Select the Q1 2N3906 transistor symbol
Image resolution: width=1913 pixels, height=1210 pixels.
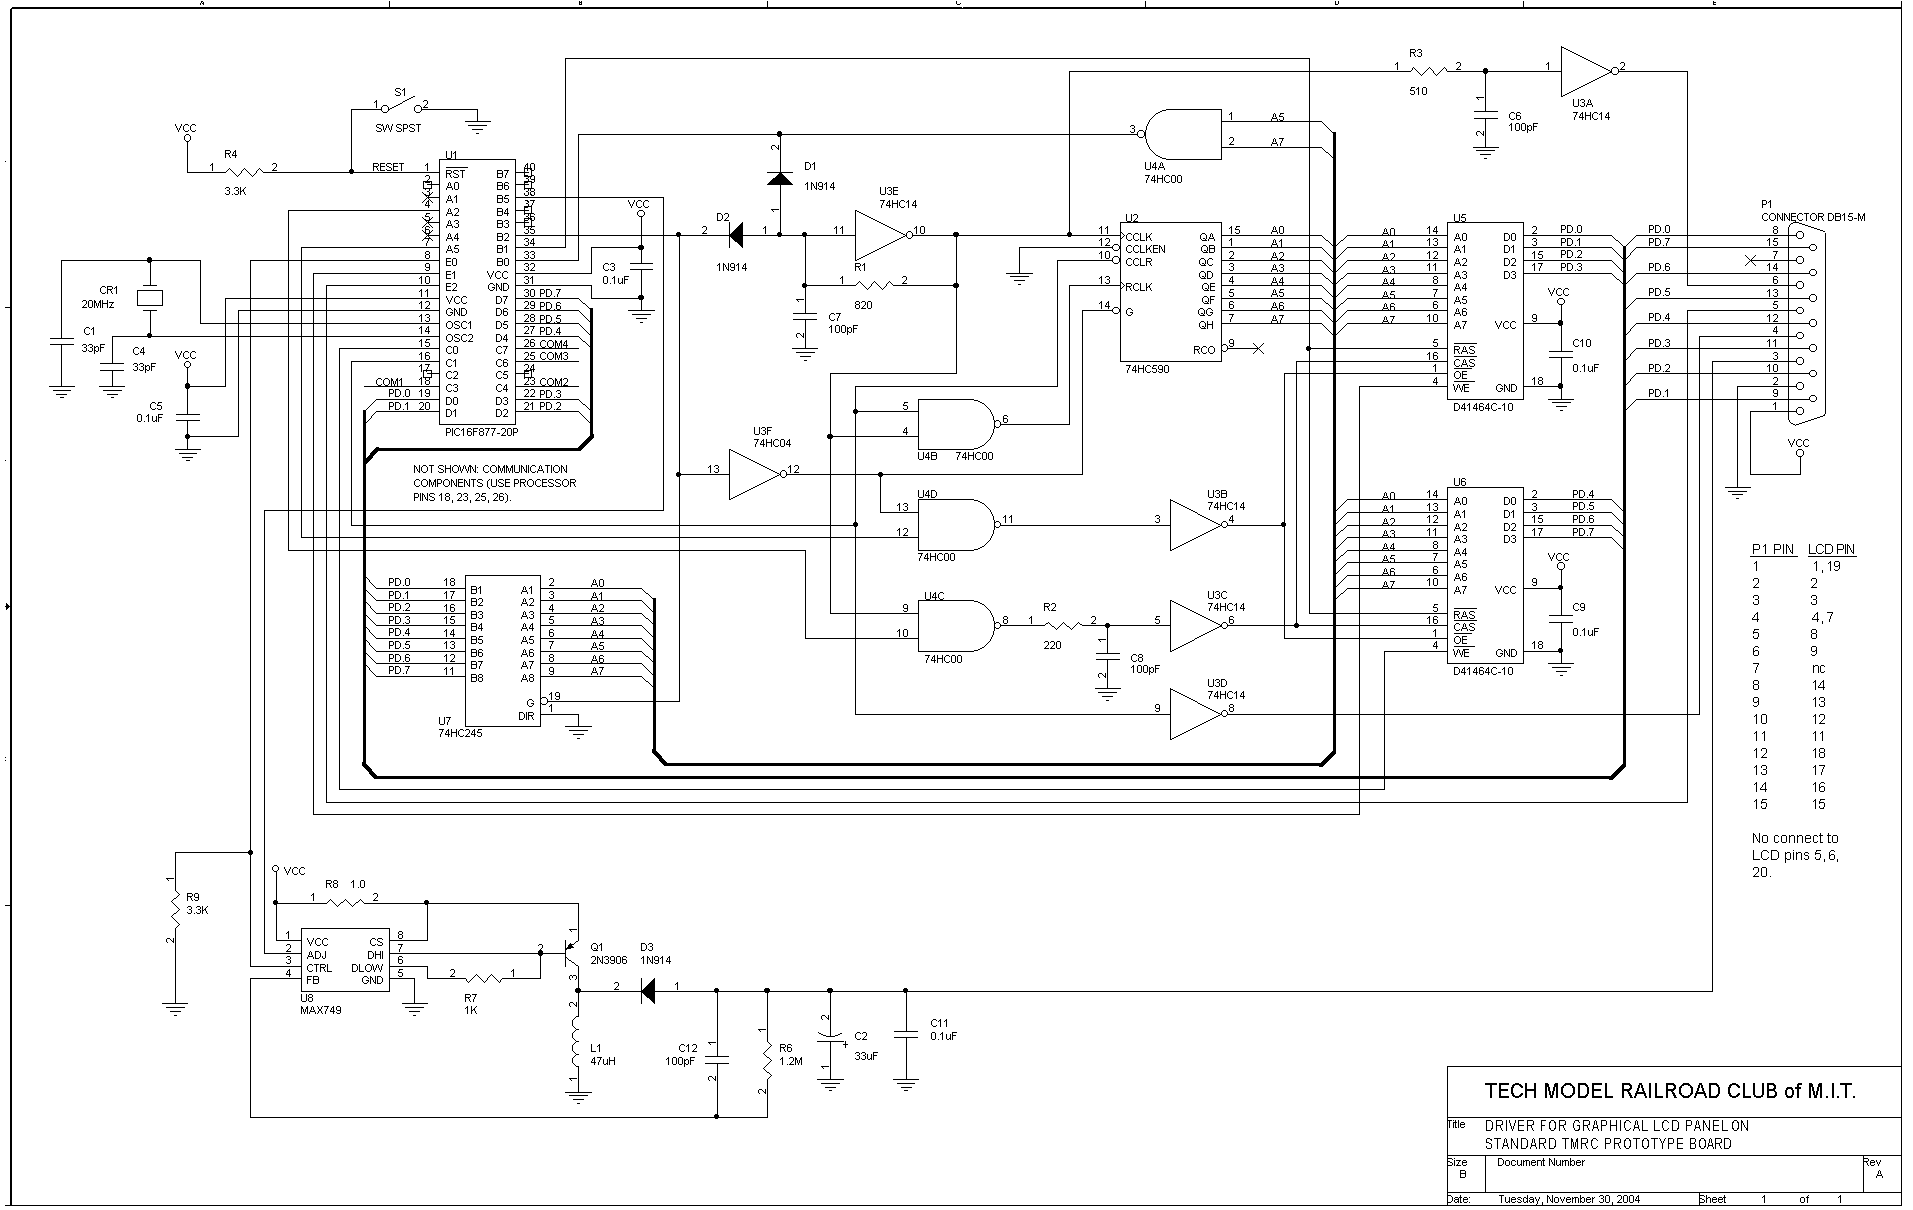pyautogui.click(x=573, y=948)
